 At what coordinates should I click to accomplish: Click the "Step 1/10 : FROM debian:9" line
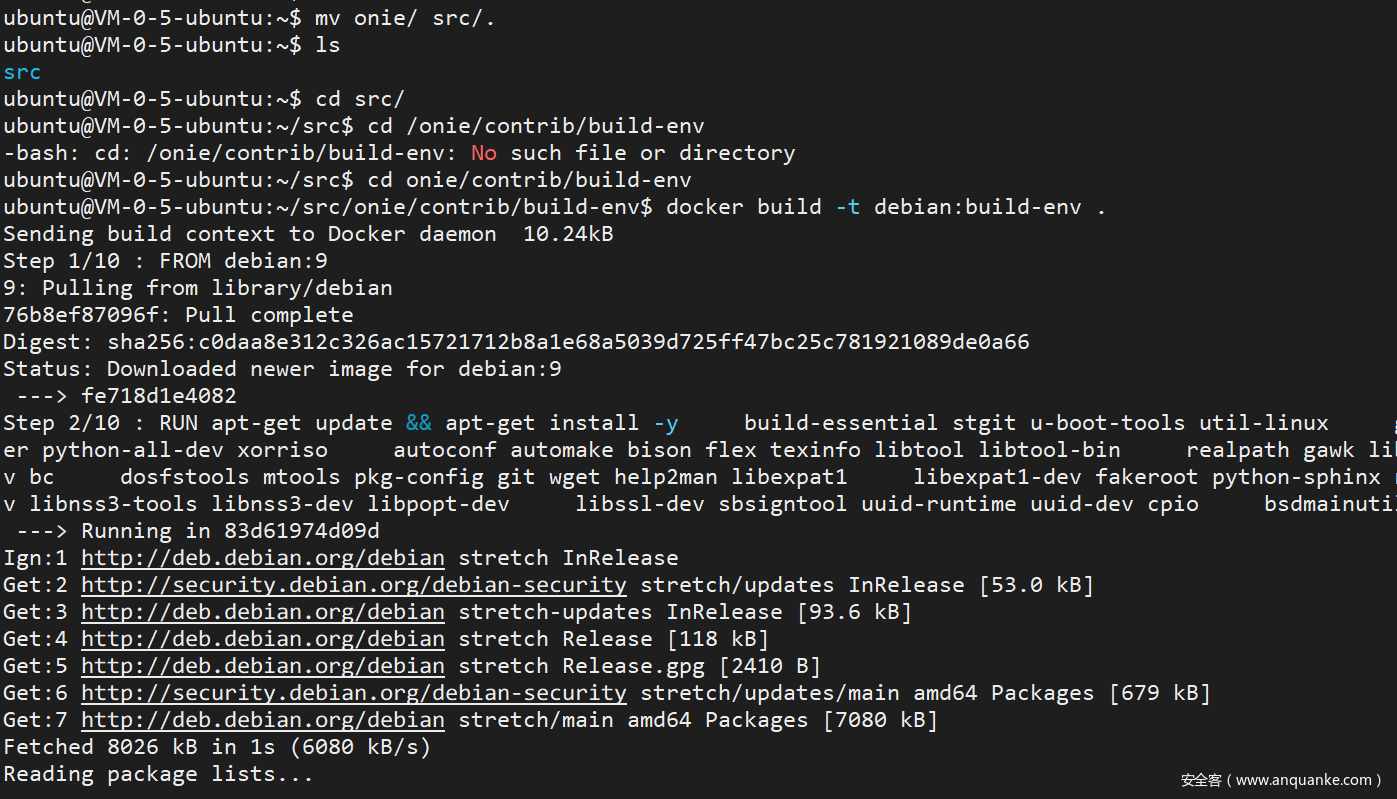tap(165, 261)
